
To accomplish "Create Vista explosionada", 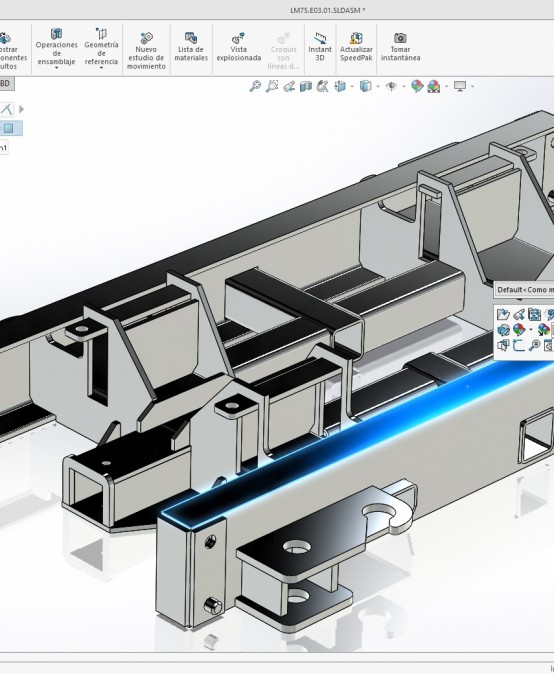I will pyautogui.click(x=239, y=46).
